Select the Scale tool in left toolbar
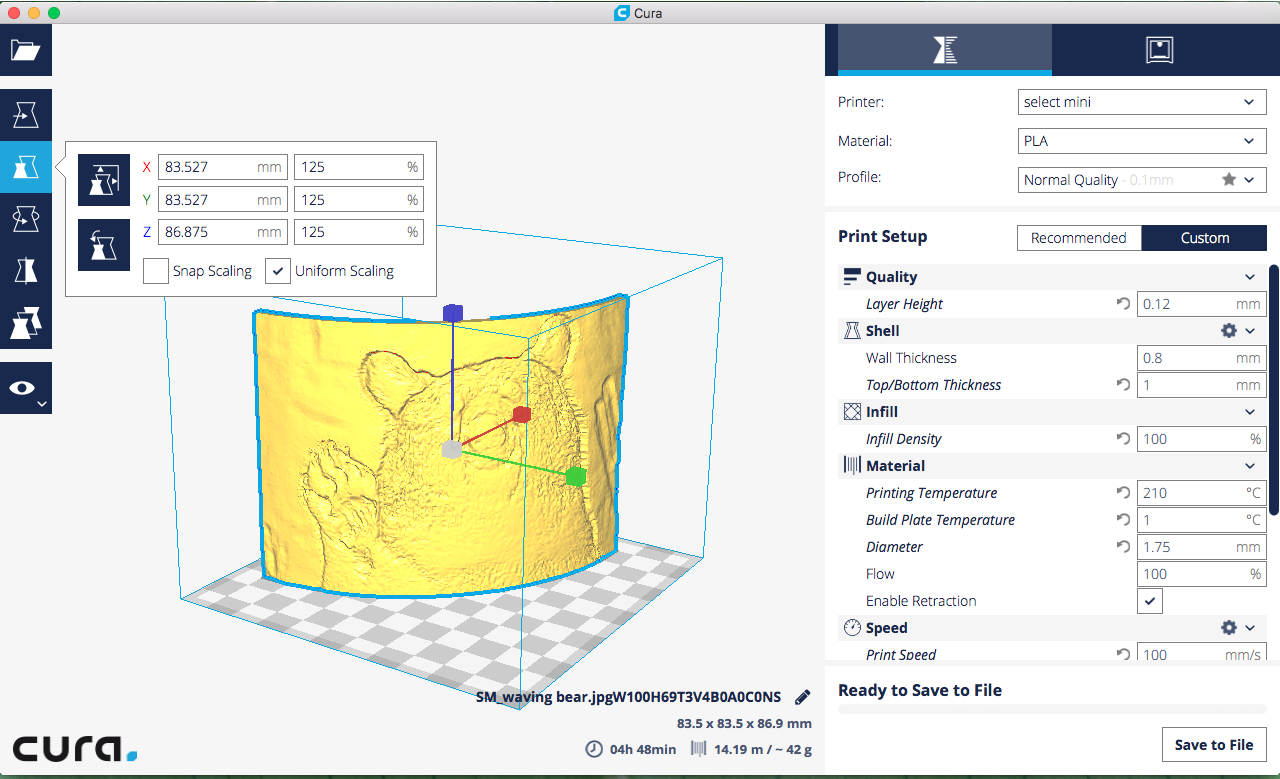Screen dimensions: 1280x779 (26, 167)
